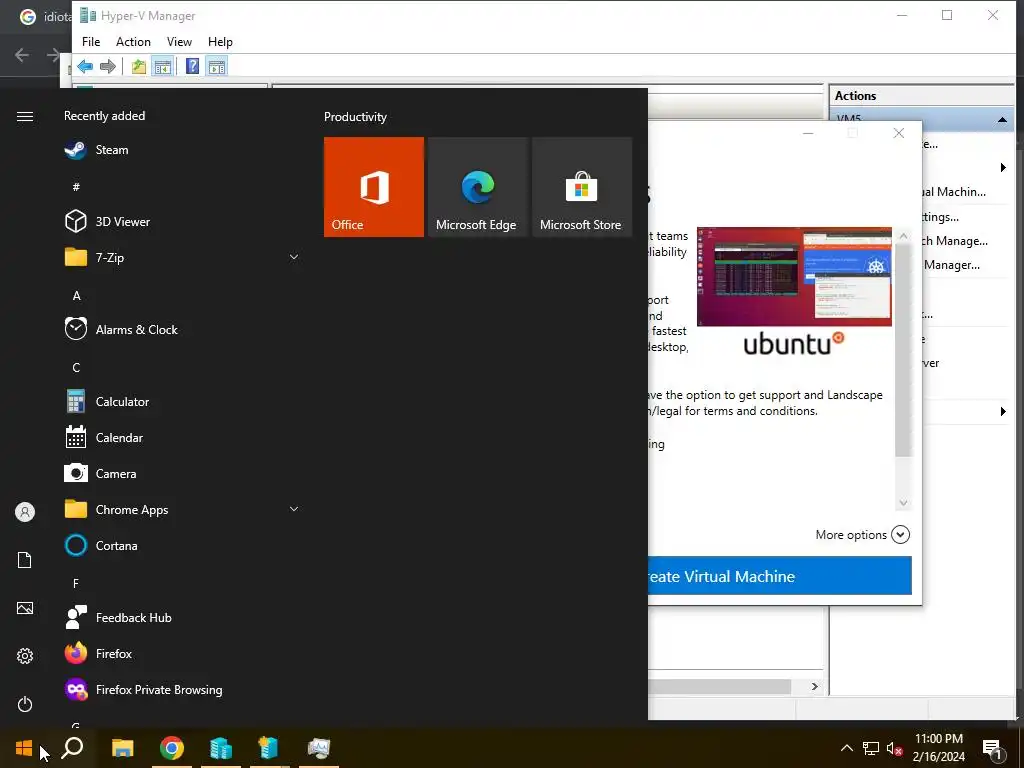Toggle Show/Hide Action Pane toolbar icon
Image resolution: width=1024 pixels, height=768 pixels.
click(217, 66)
